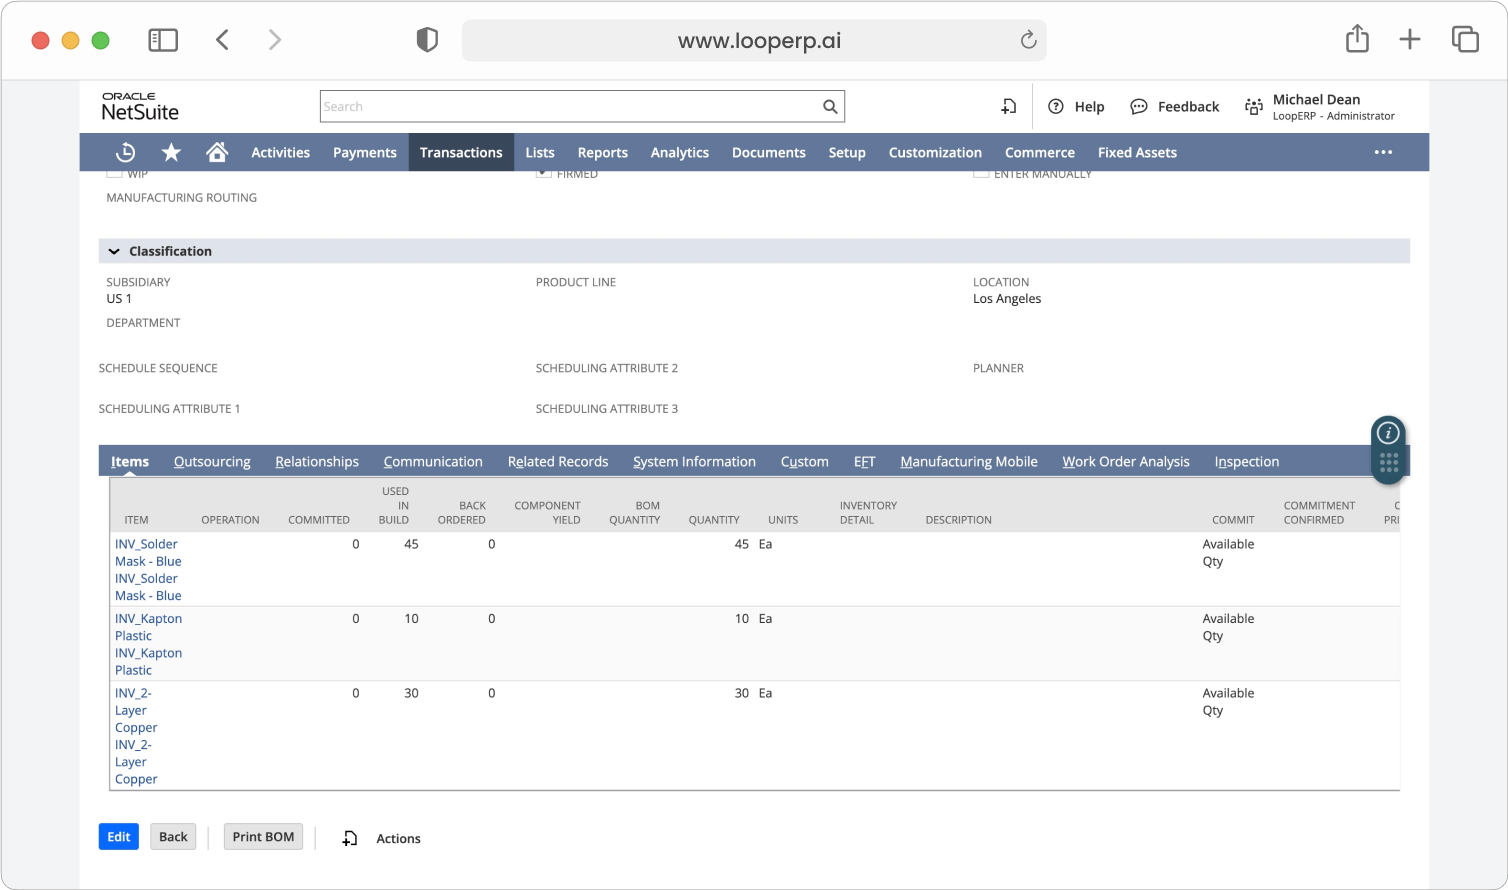Click the blue Edit button

click(x=119, y=837)
